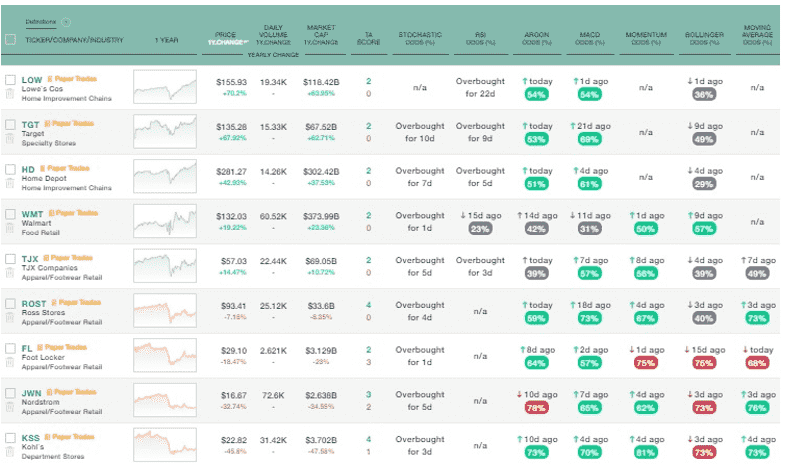Remove Home Depot with its trash icon
This screenshot has width=785, height=476.
[10, 185]
